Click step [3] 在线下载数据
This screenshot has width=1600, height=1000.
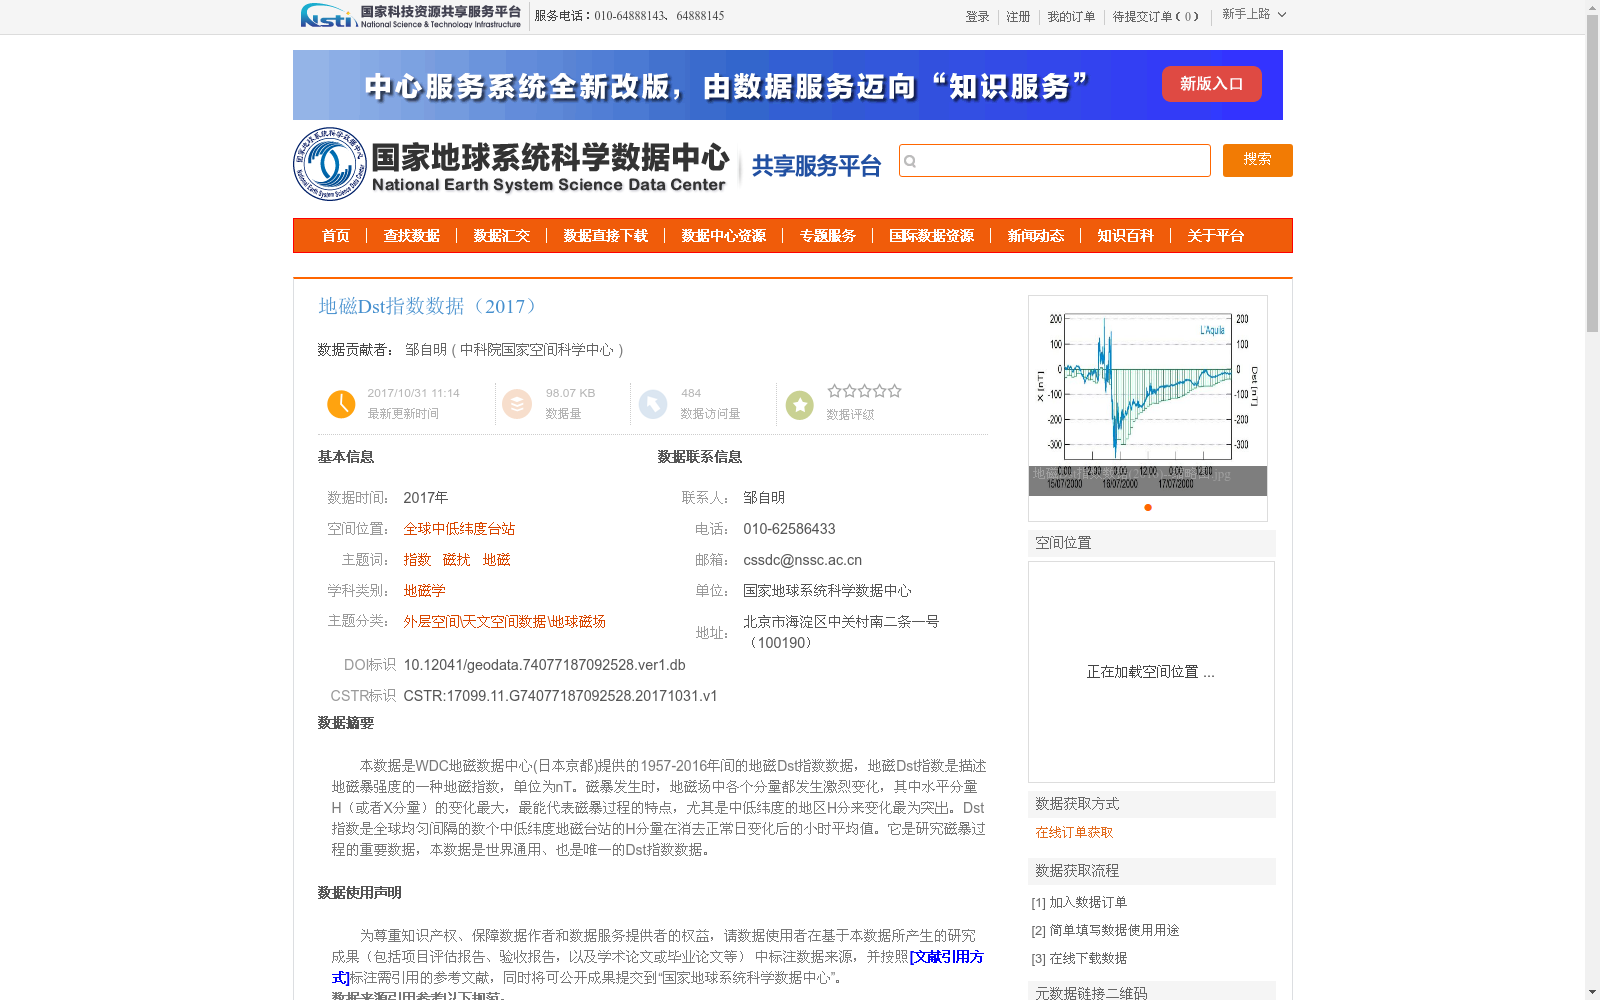coord(1079,958)
